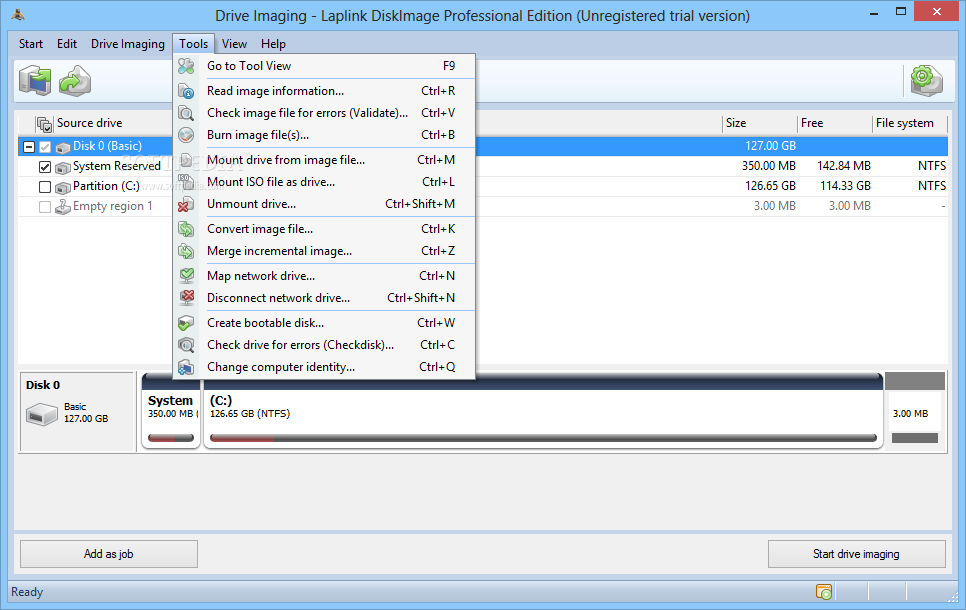Select the 3.00 MB empty region block
This screenshot has width=966, height=610.
click(x=915, y=411)
